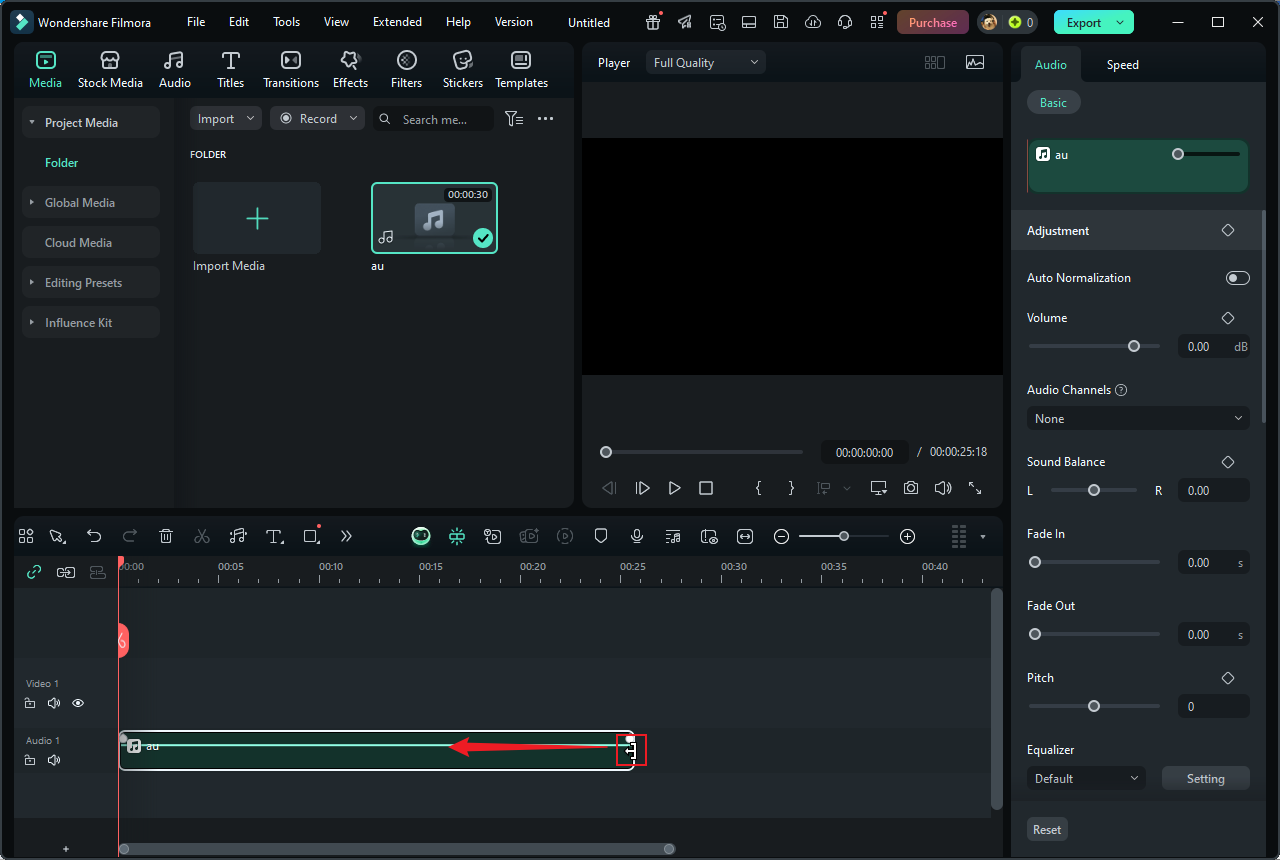This screenshot has width=1280, height=860.
Task: Open the Full Quality player dropdown
Action: click(705, 62)
